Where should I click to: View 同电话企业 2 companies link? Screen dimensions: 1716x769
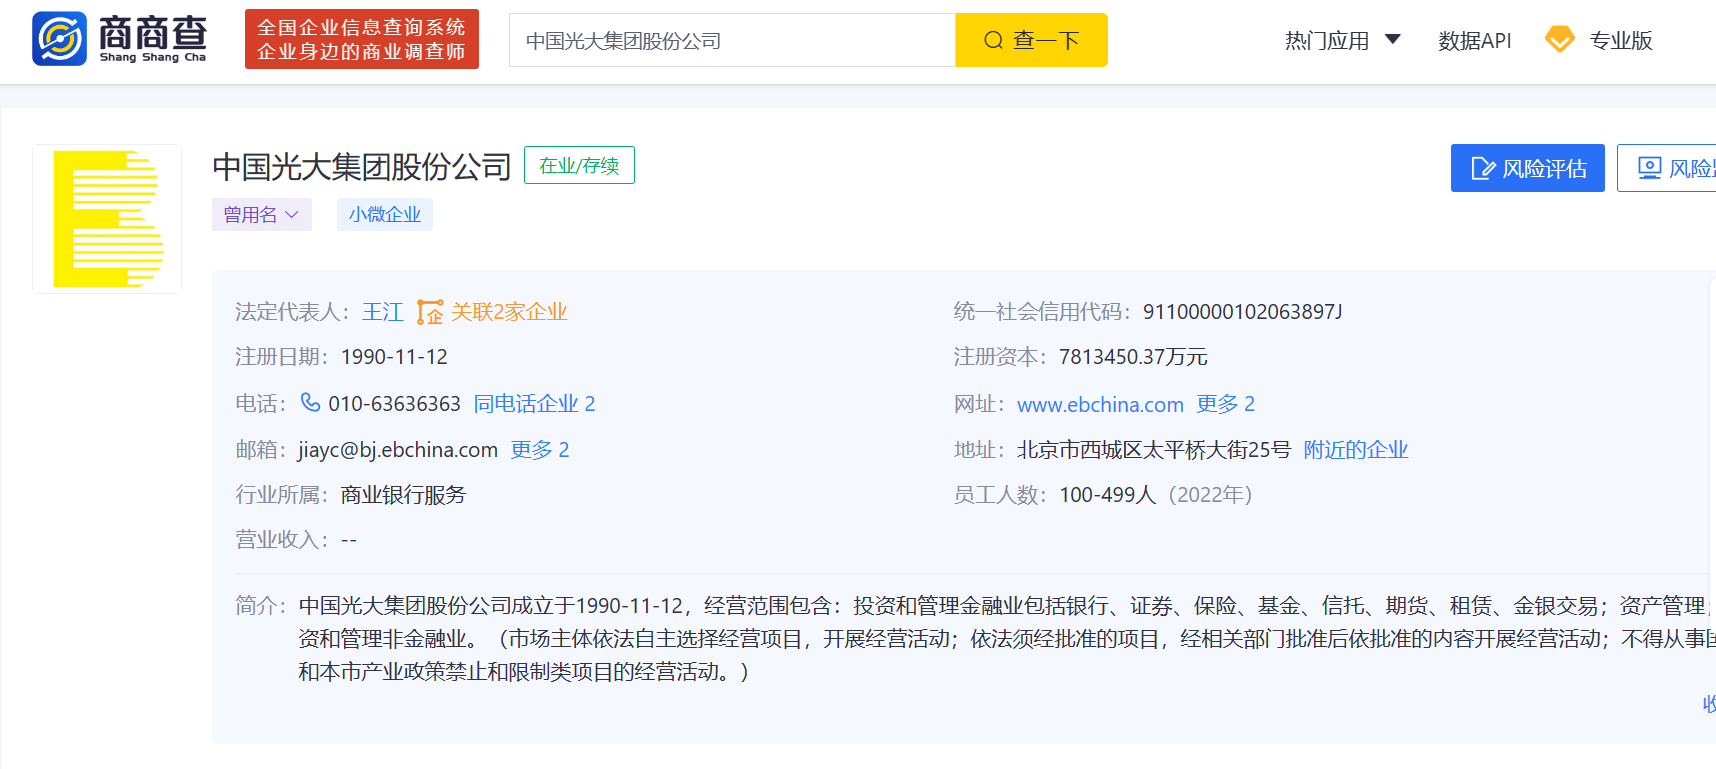pyautogui.click(x=534, y=404)
